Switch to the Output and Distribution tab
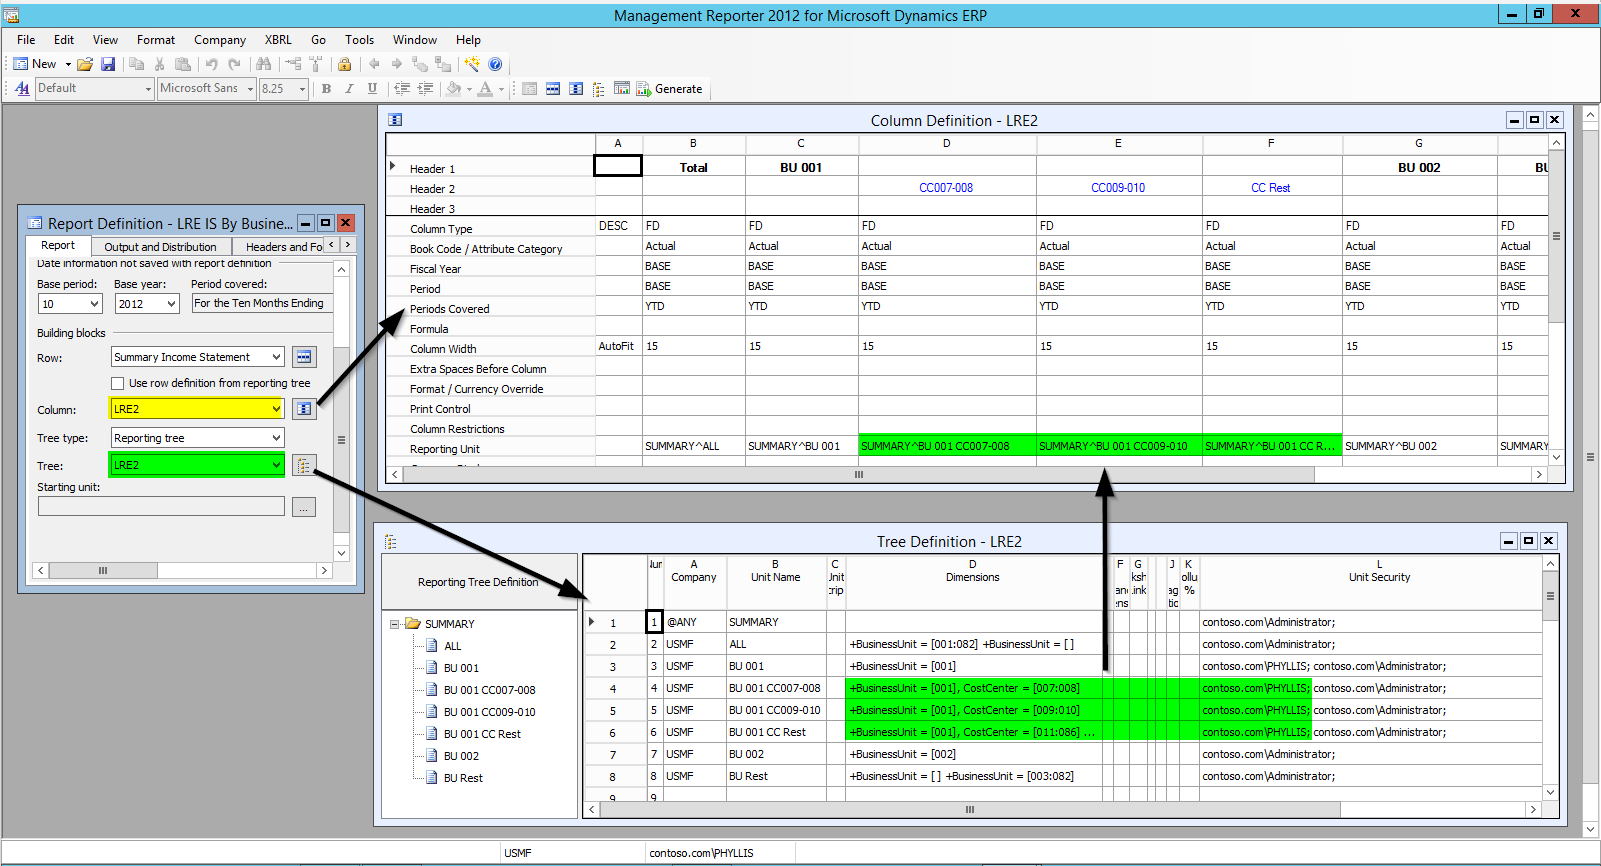1601x866 pixels. click(160, 247)
